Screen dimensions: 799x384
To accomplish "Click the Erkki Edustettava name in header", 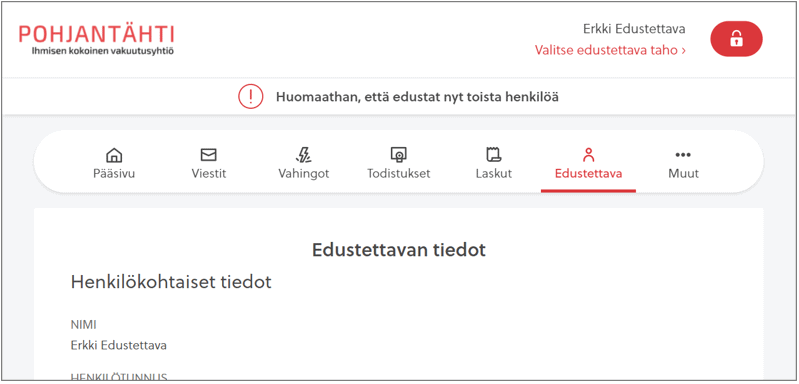I will coord(634,29).
